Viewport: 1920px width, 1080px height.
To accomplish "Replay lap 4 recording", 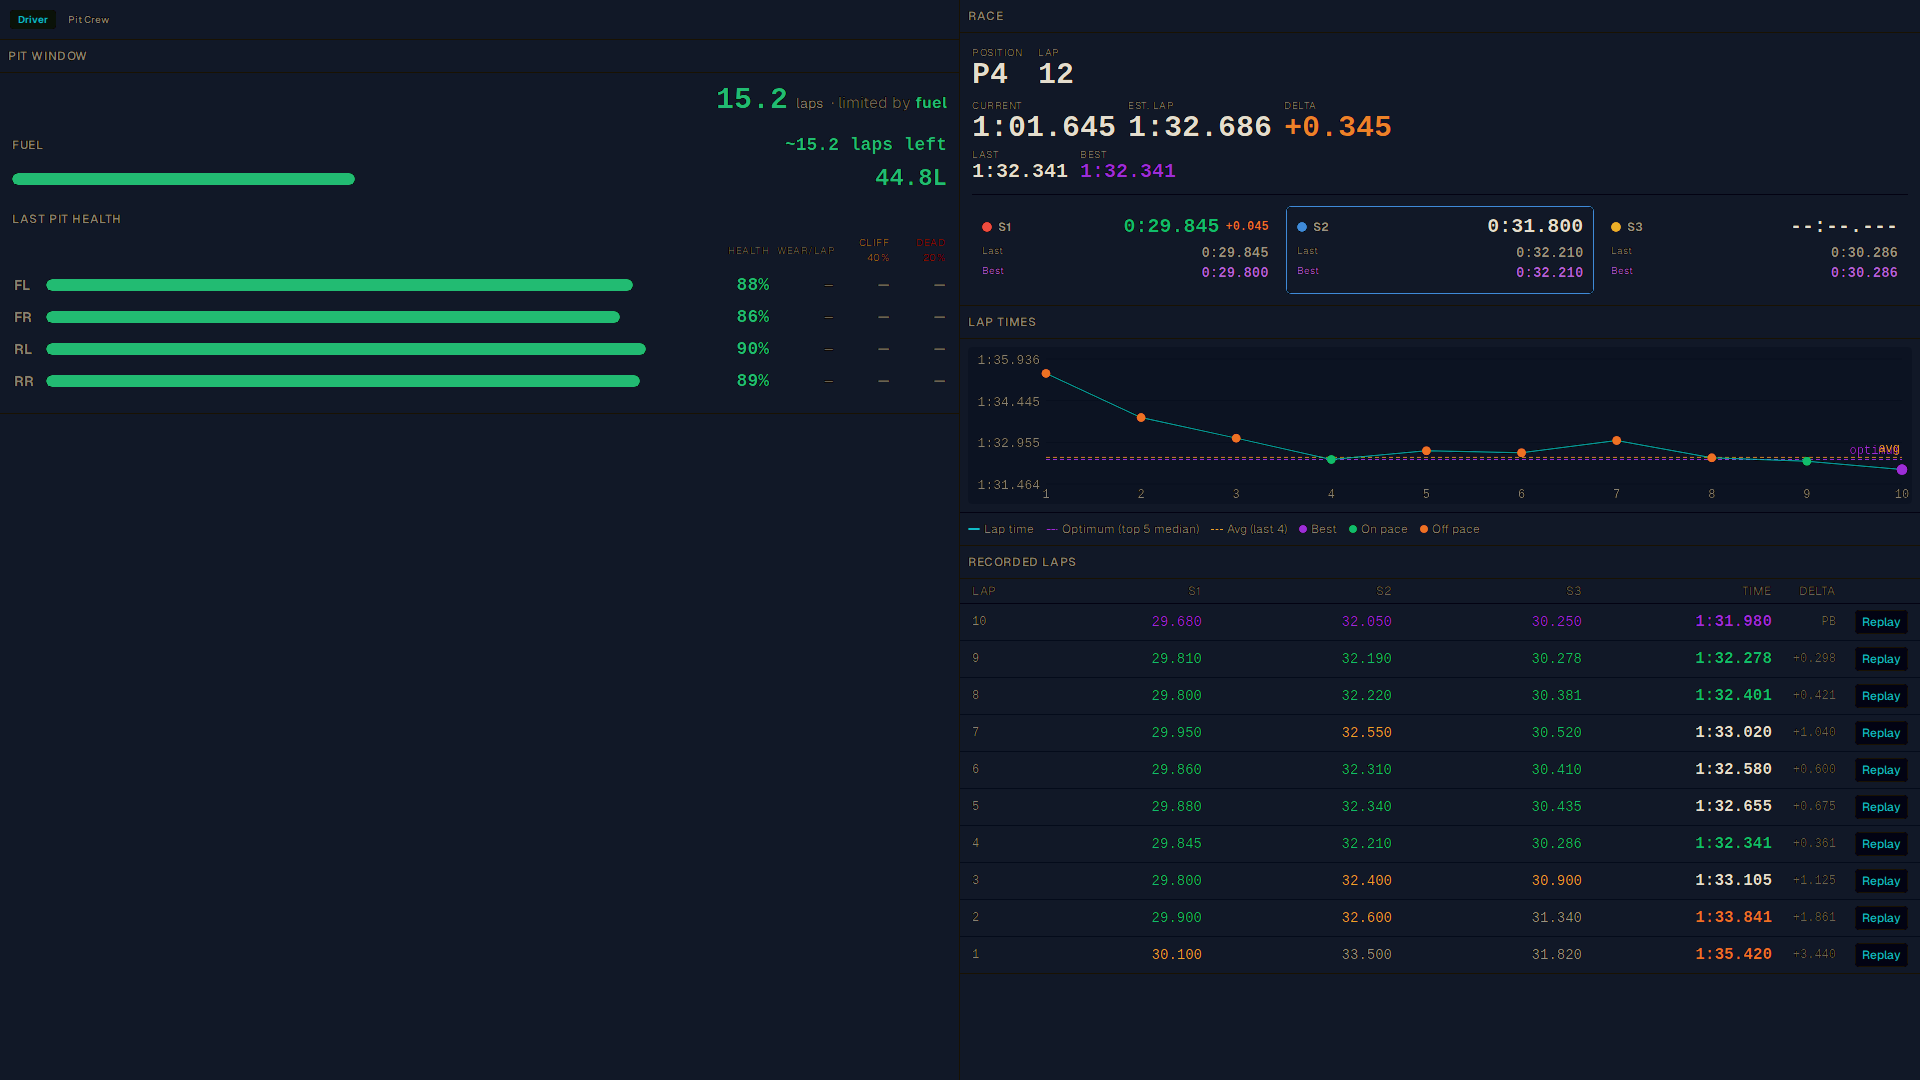I will [x=1880, y=844].
